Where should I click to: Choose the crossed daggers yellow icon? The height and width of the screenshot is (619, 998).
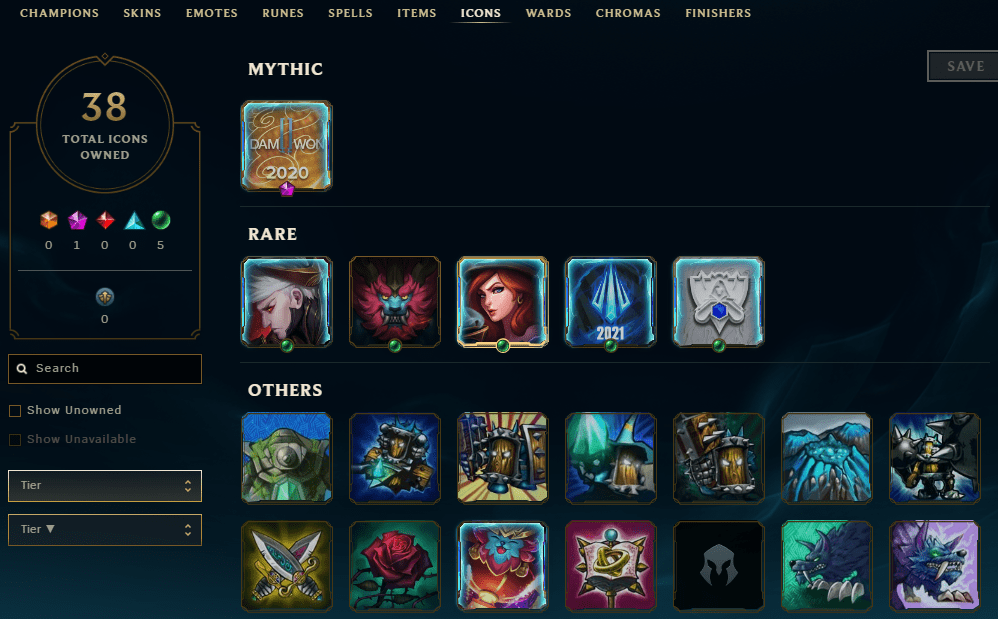(286, 566)
